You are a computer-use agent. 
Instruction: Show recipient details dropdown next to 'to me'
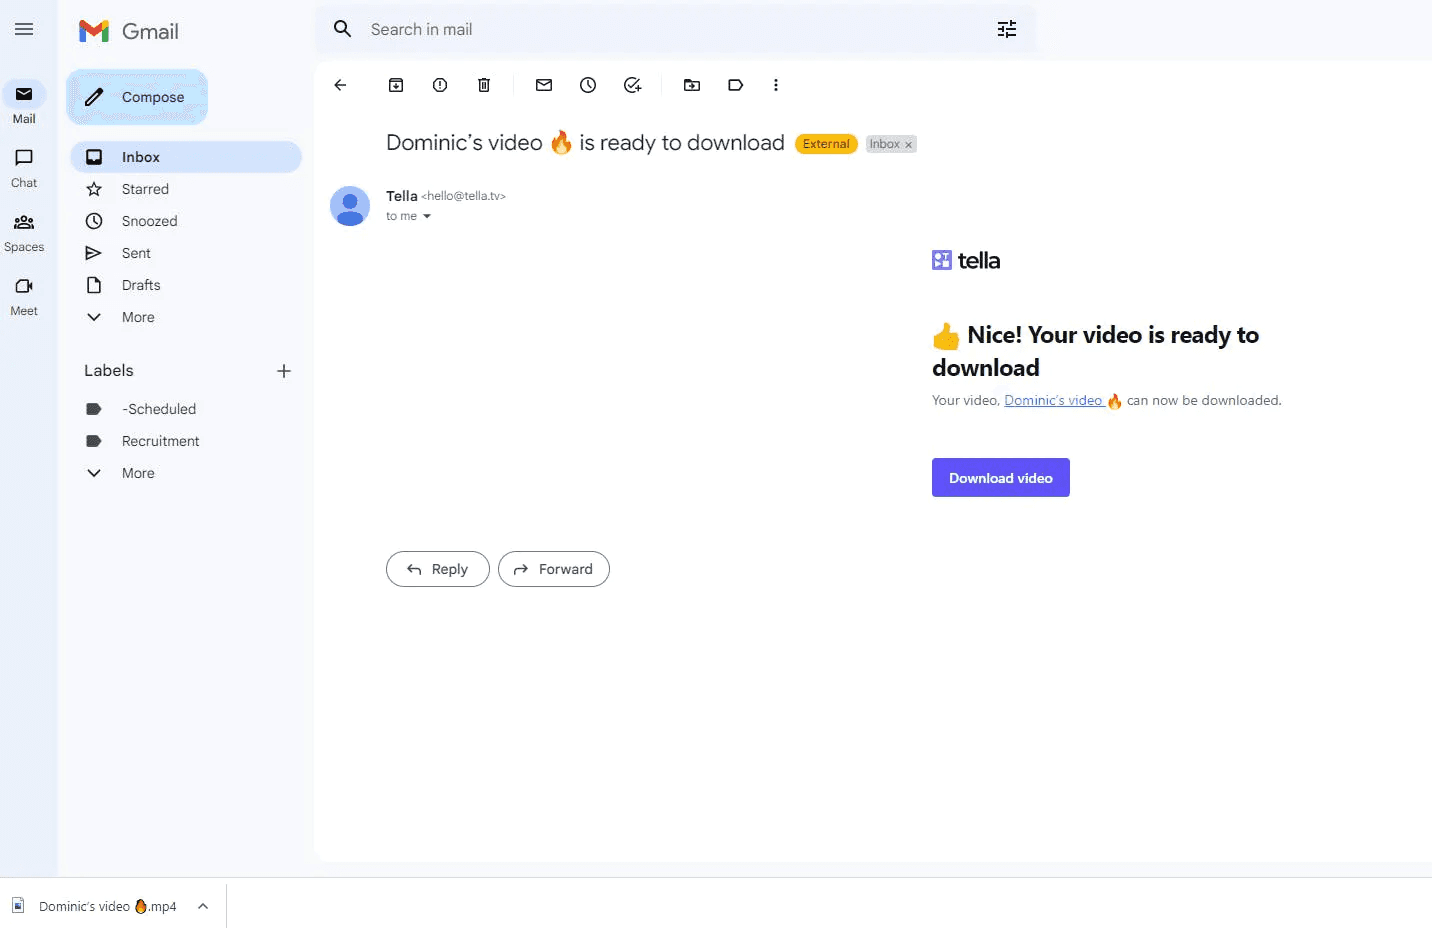tap(427, 216)
